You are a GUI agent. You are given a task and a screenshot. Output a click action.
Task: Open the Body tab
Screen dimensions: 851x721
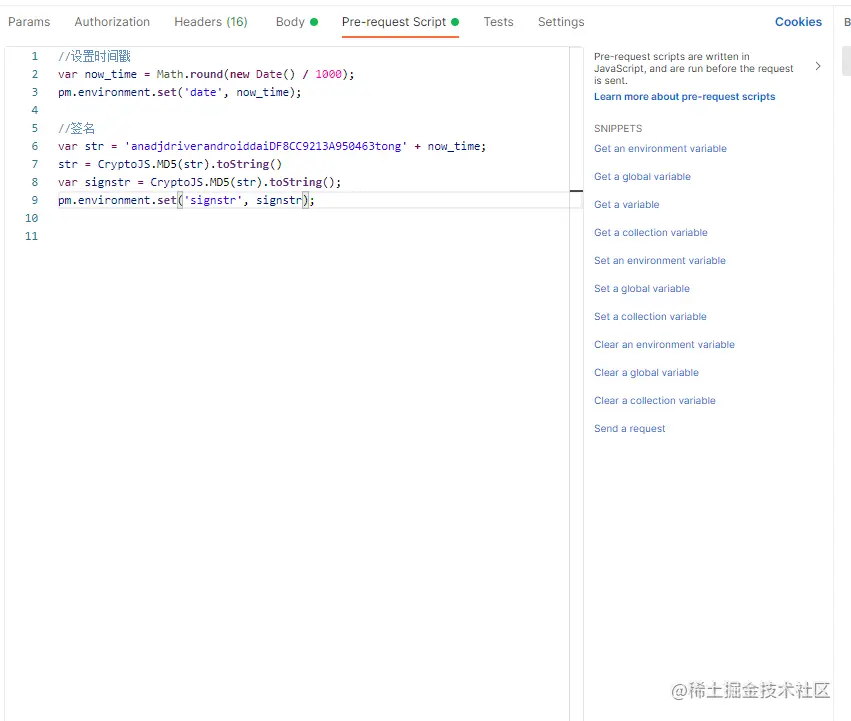point(289,21)
